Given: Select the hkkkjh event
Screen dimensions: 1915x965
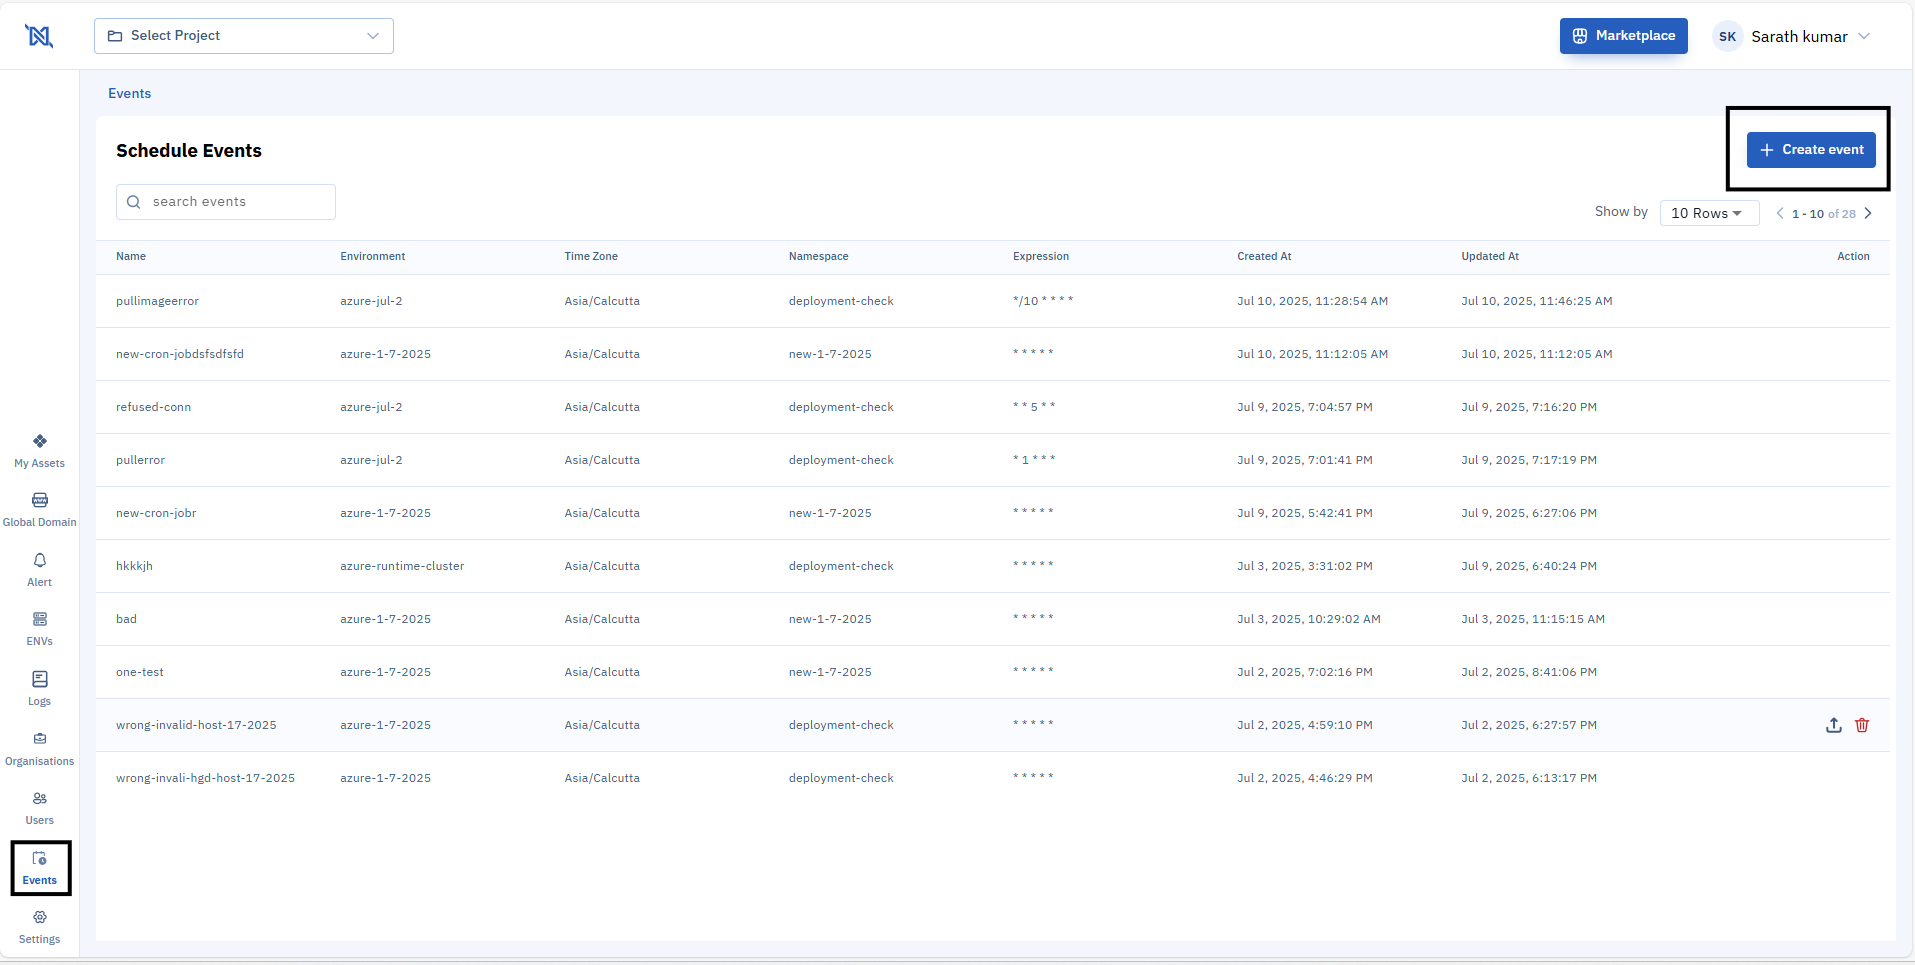Looking at the screenshot, I should (134, 566).
